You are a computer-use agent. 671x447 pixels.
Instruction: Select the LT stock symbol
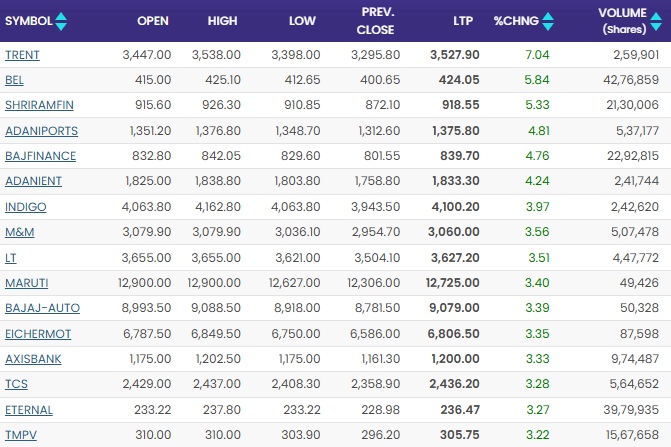coord(11,258)
